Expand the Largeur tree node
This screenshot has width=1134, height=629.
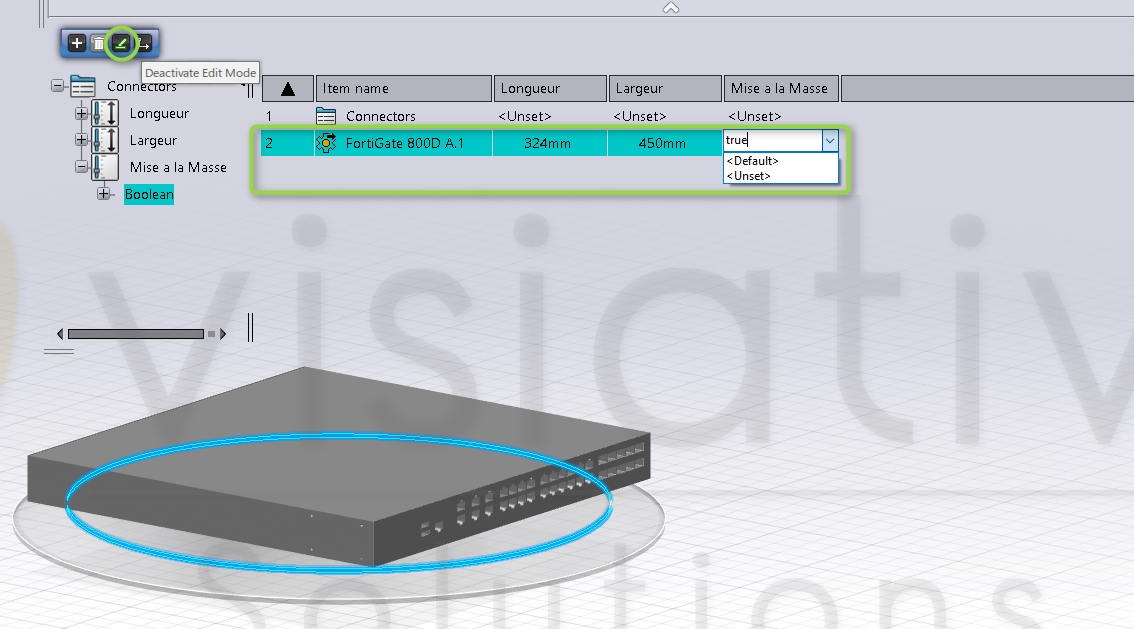[x=81, y=140]
